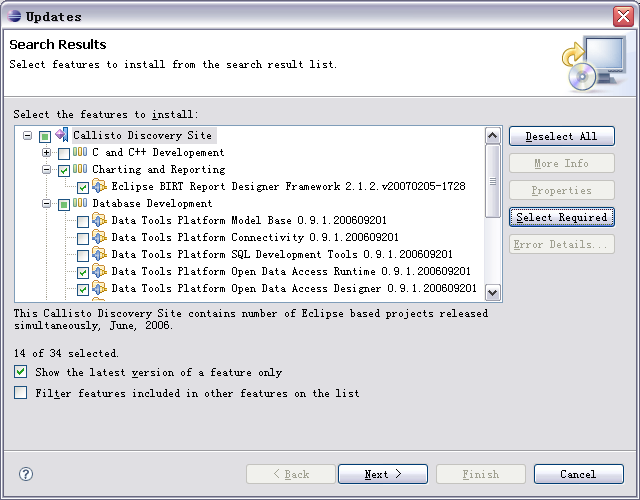This screenshot has height=500, width=640.
Task: Enable Filter features included in other features
Action: pos(20,393)
